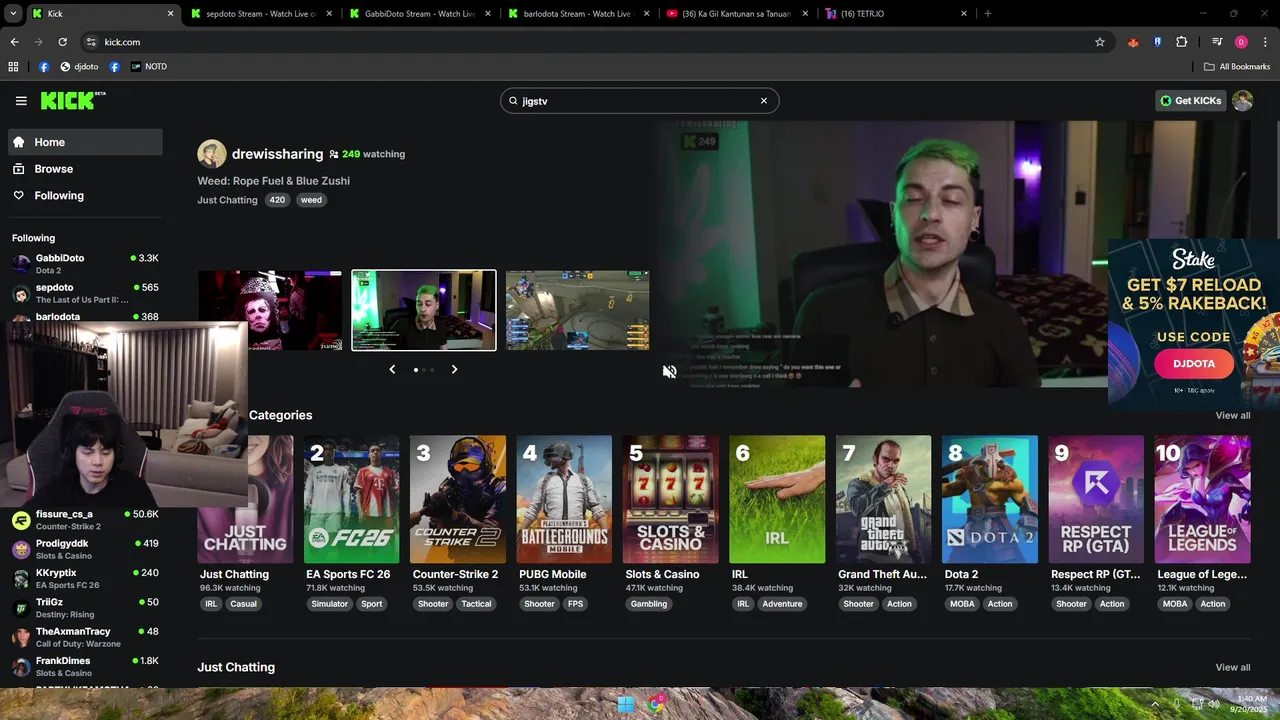Open the League of Legends category card
1280x720 pixels.
click(x=1202, y=499)
